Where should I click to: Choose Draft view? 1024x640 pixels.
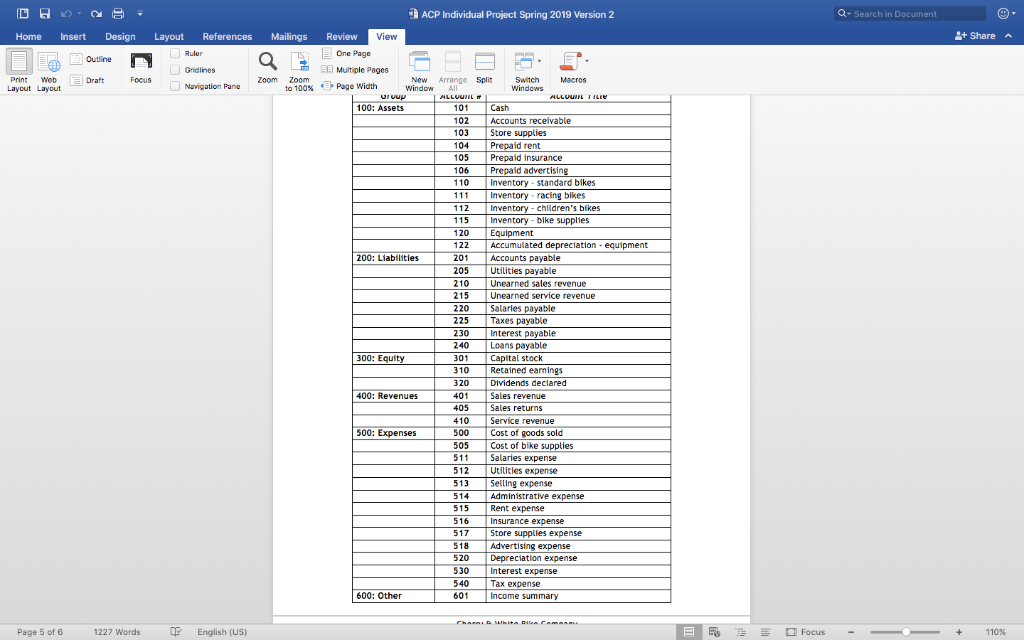88,80
